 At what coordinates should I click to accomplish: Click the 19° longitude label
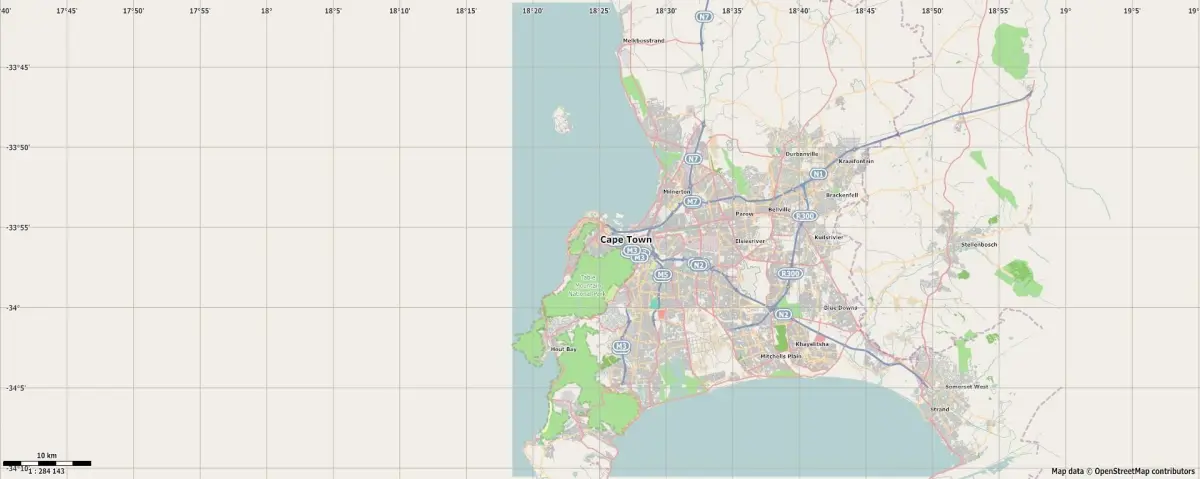point(1065,10)
